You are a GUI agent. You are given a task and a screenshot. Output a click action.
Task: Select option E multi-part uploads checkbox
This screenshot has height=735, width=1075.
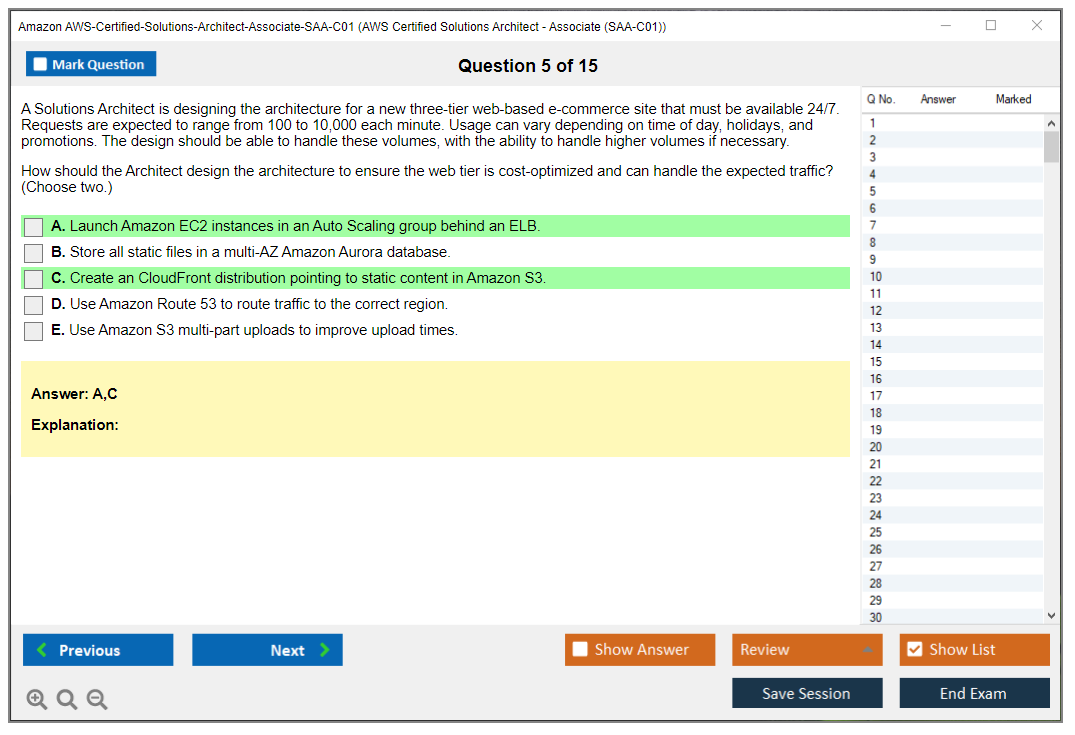[x=33, y=331]
